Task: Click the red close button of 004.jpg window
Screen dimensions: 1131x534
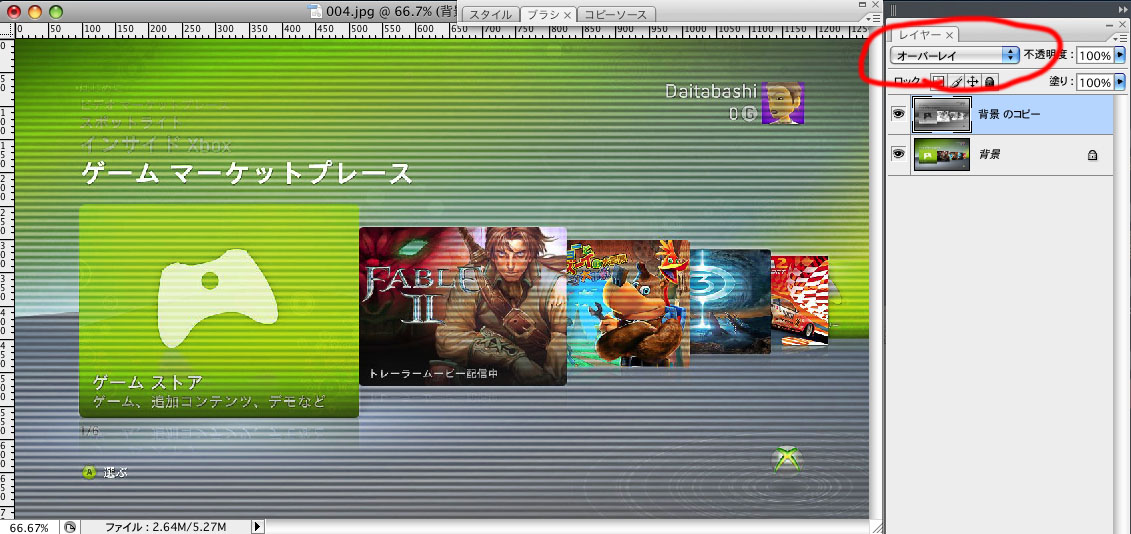Action: [x=13, y=11]
